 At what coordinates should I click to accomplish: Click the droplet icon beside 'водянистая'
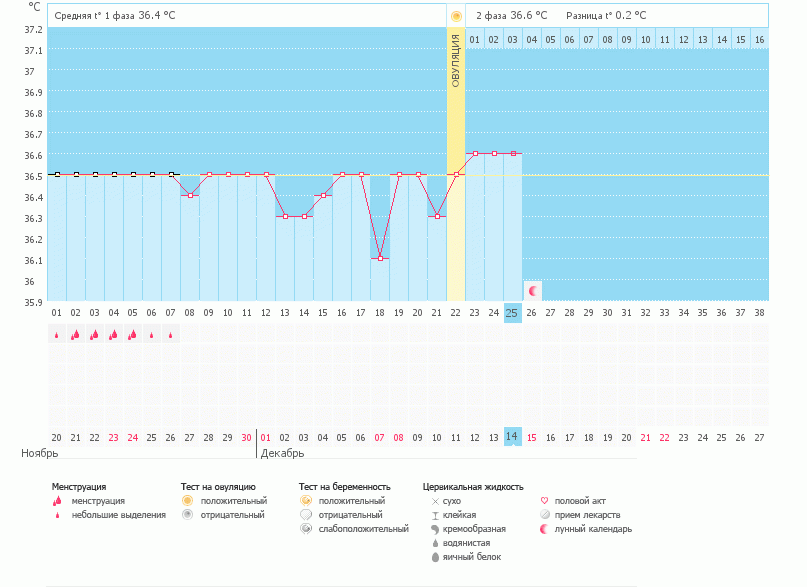pos(435,543)
